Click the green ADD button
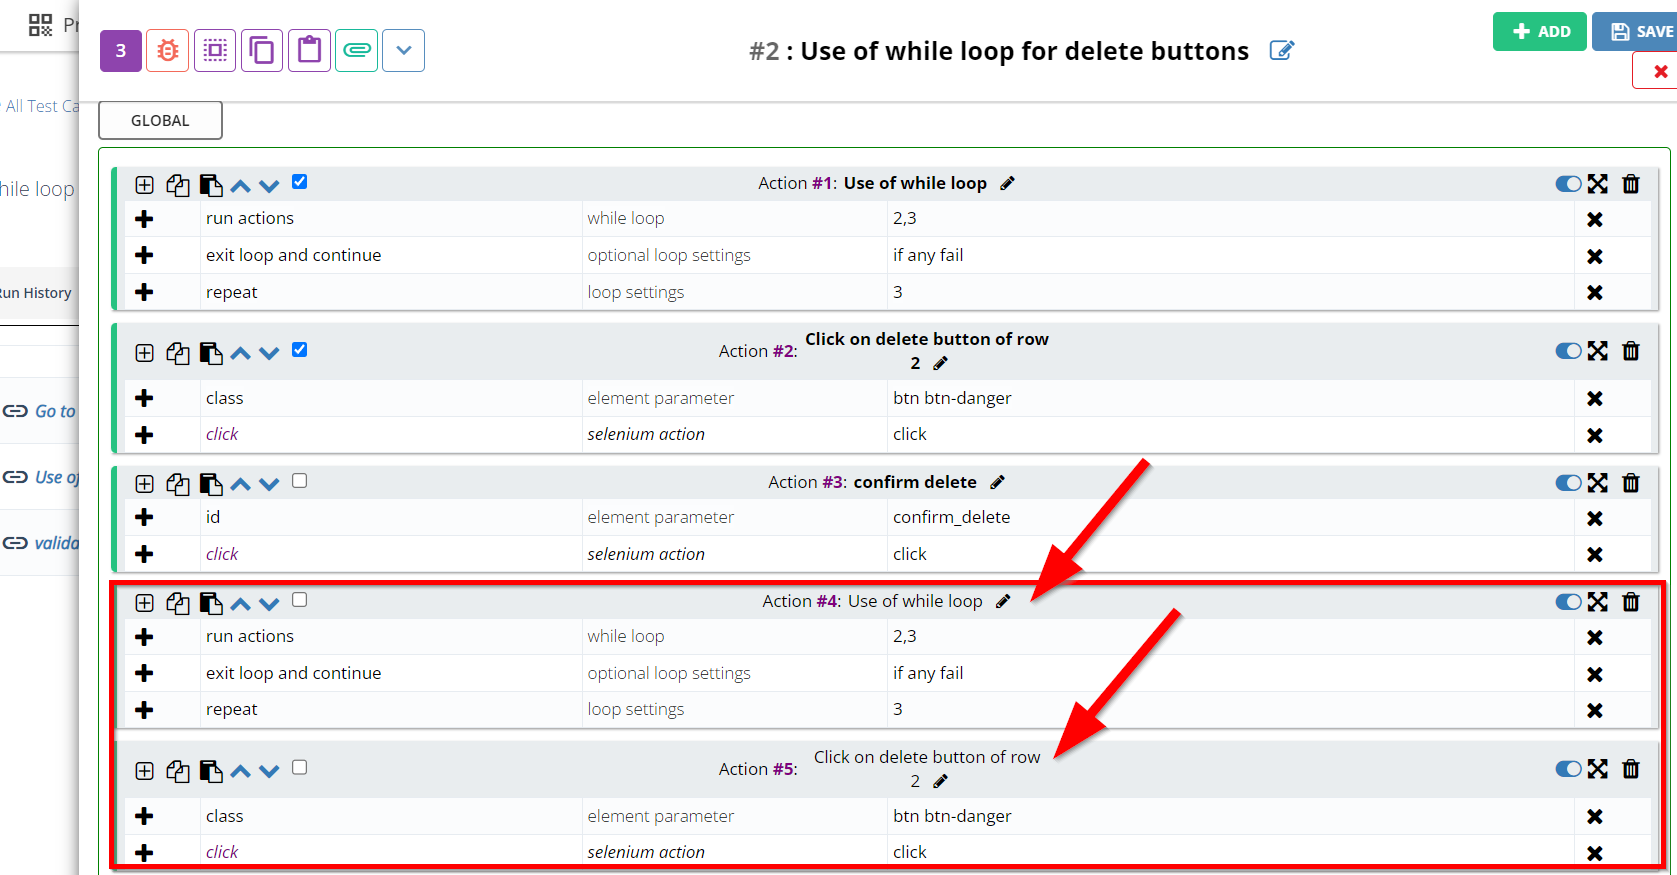Viewport: 1677px width, 875px height. 1540,32
